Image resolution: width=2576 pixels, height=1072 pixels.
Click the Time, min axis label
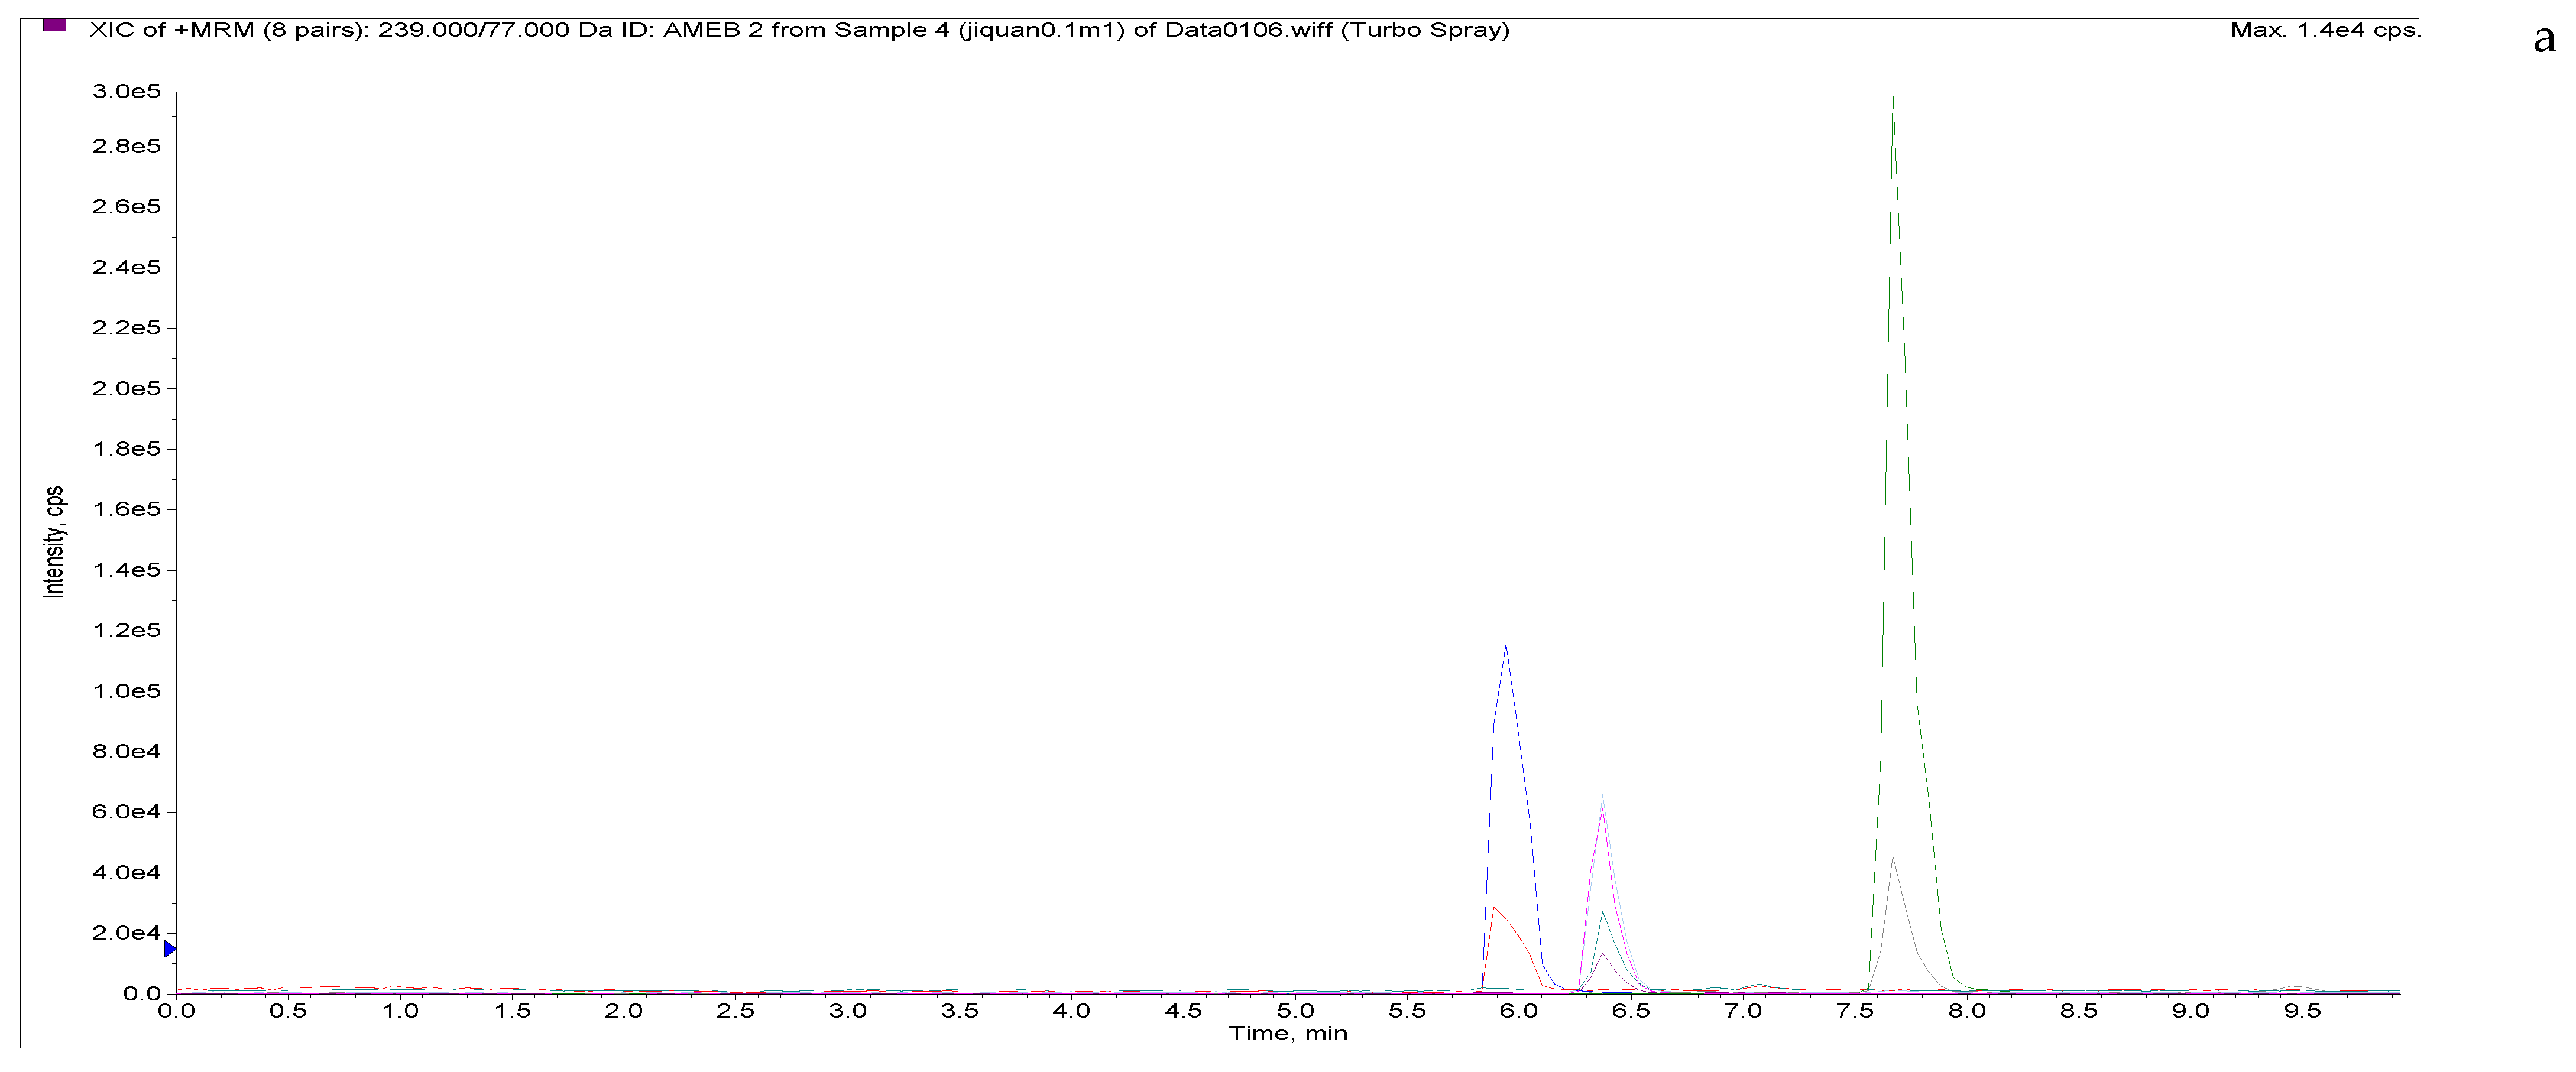pos(1288,1033)
